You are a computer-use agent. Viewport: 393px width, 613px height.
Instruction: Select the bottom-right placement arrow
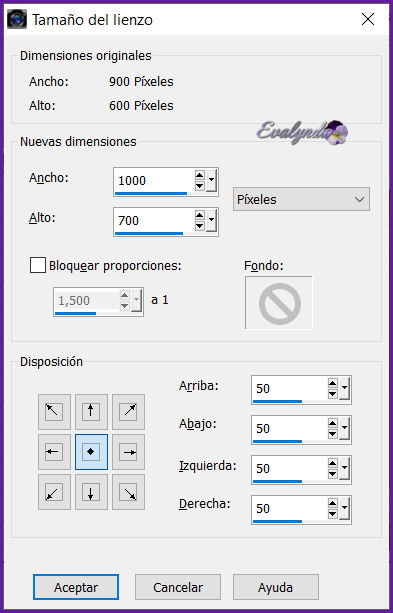click(x=128, y=492)
